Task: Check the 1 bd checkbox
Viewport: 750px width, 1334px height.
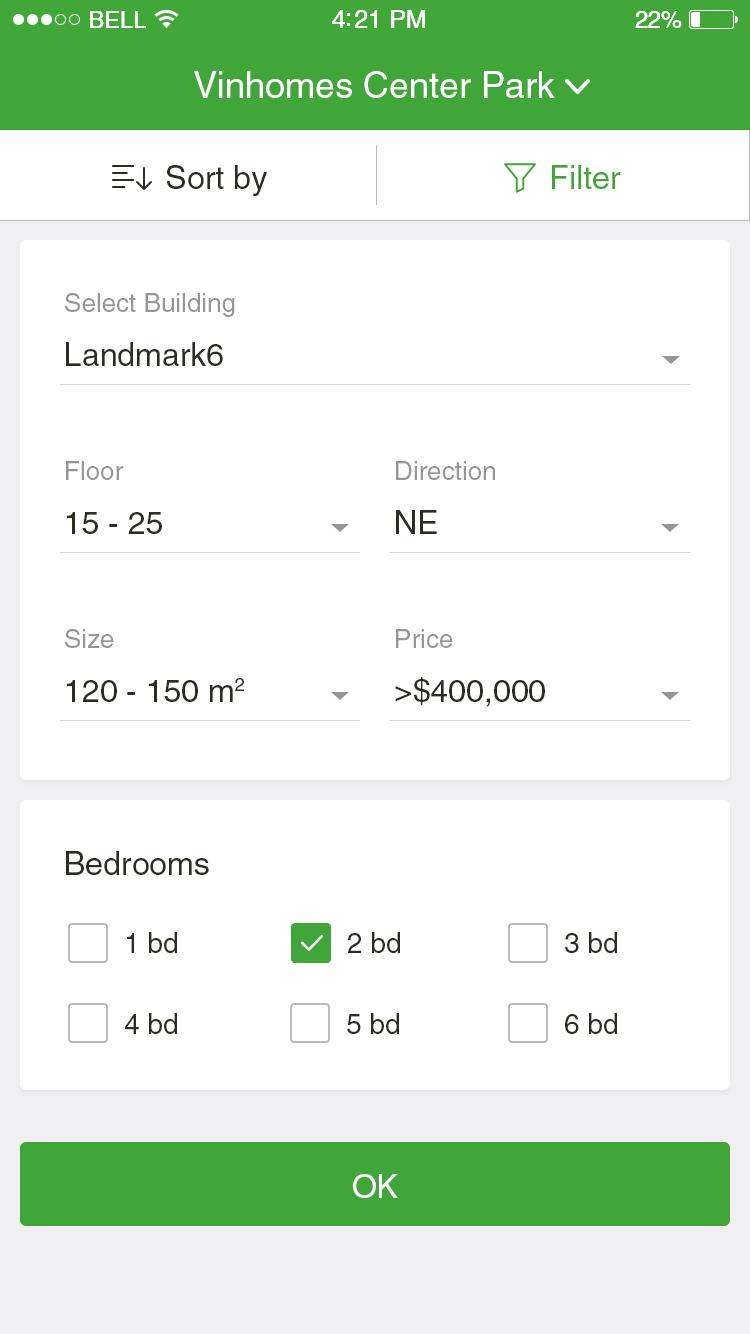Action: [x=88, y=943]
